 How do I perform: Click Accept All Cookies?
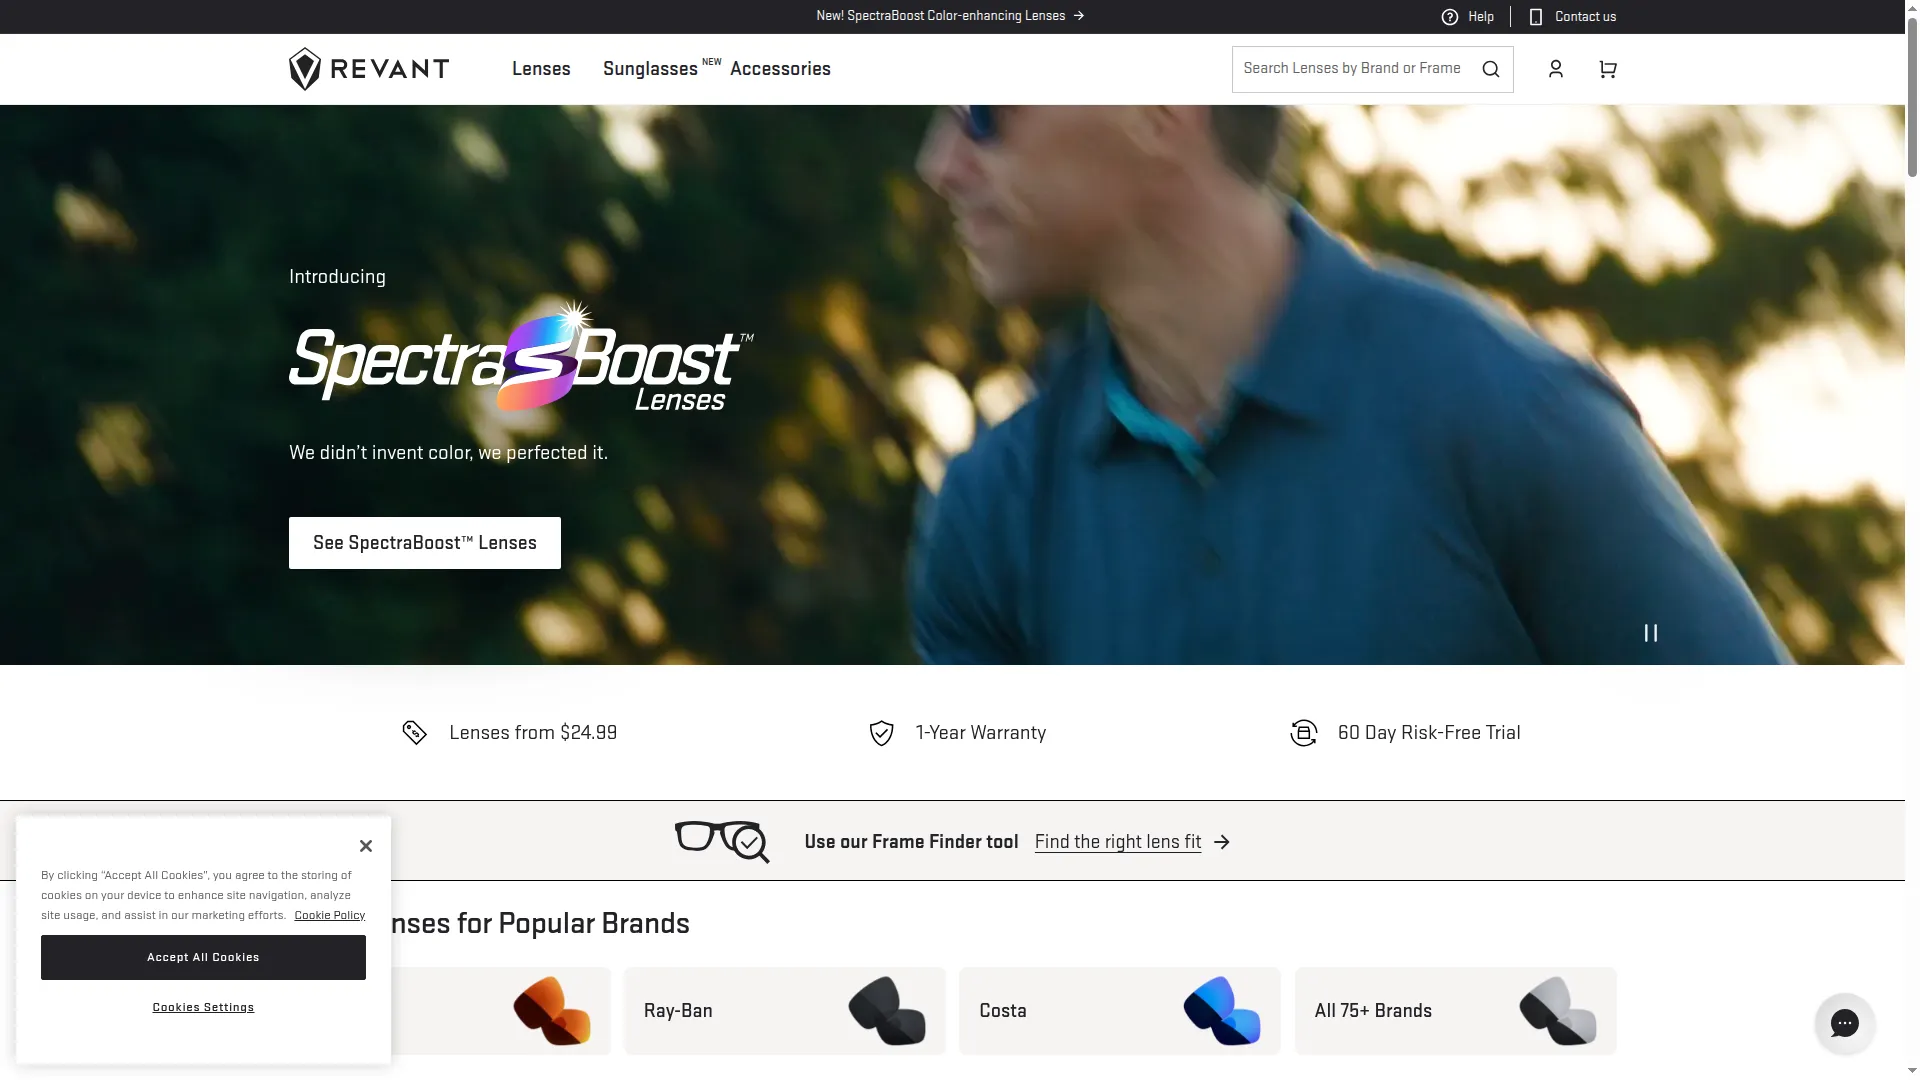(203, 958)
